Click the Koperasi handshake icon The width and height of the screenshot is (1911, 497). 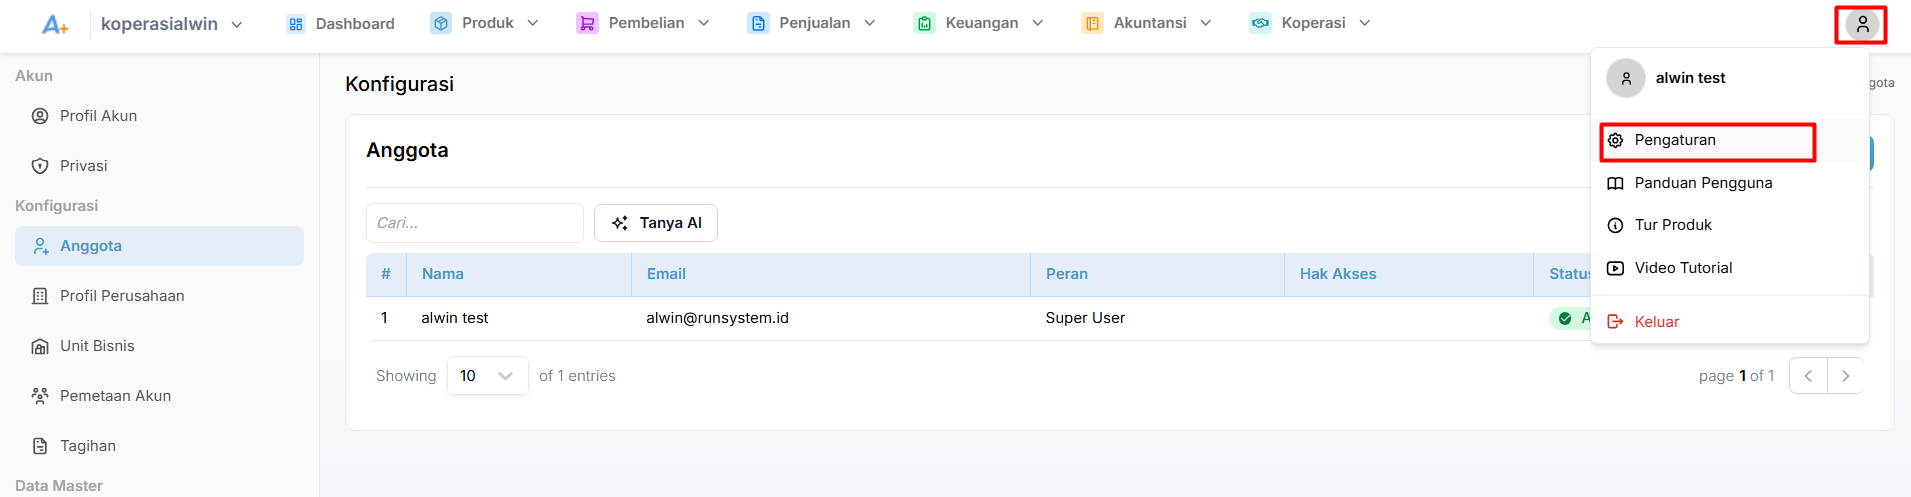pos(1260,23)
